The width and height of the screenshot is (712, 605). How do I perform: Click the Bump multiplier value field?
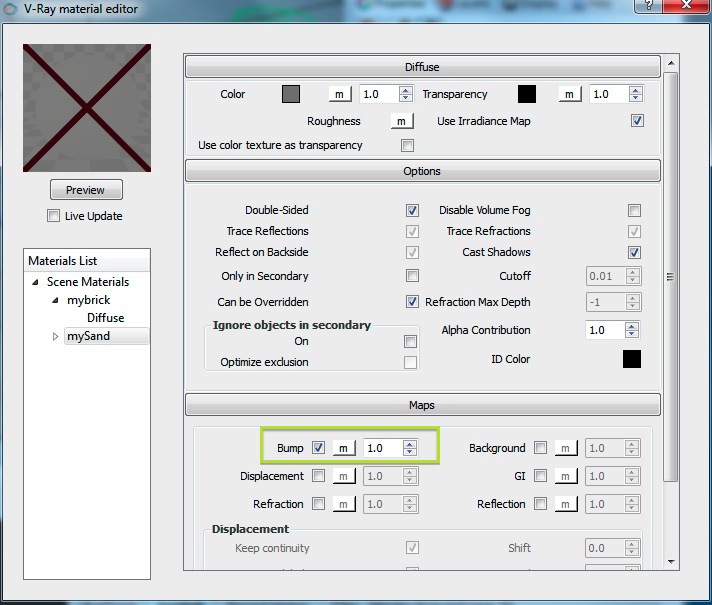point(383,448)
